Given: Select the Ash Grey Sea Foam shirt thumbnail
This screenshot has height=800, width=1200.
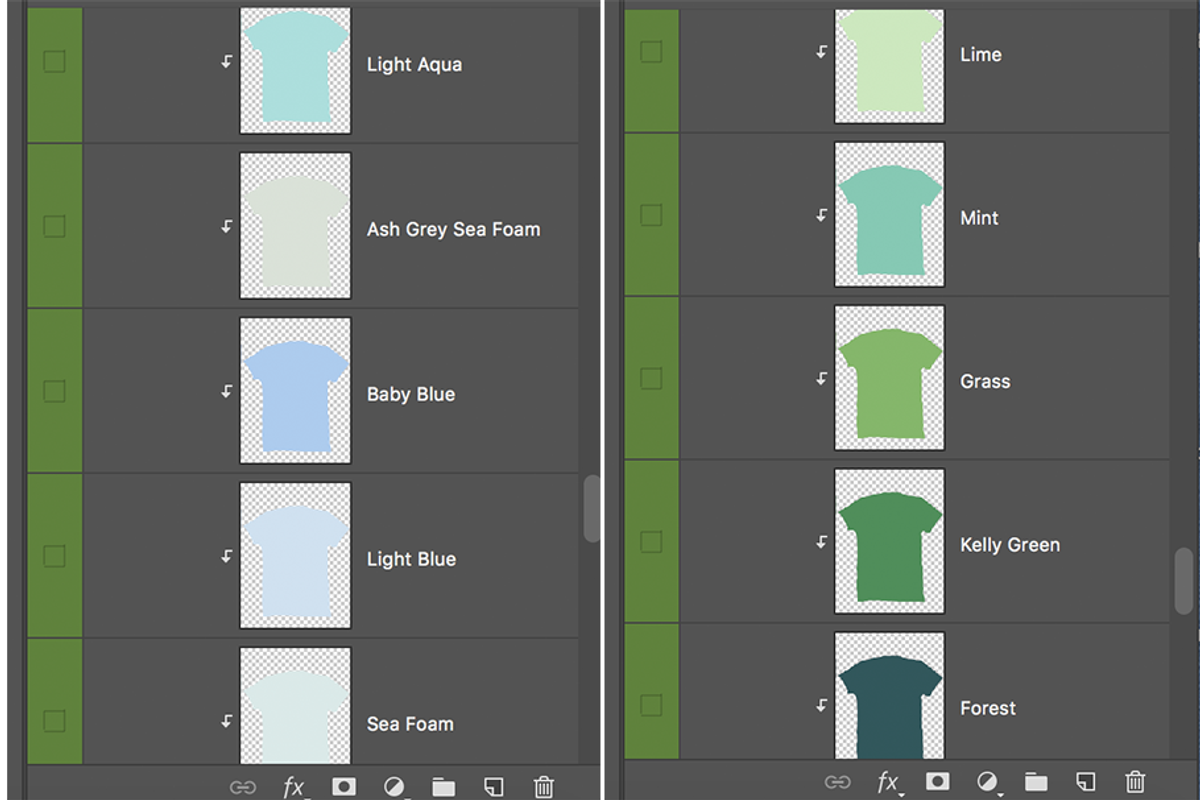Looking at the screenshot, I should click(295, 226).
